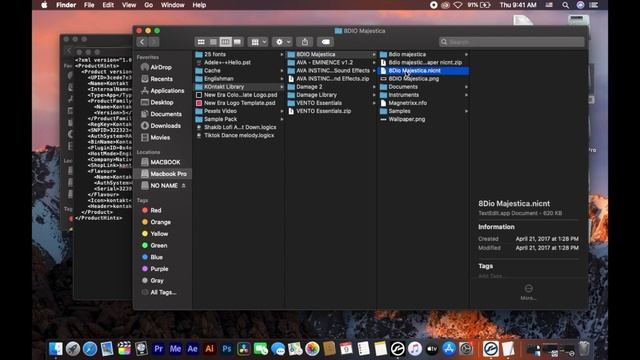Open the Finder menu
The width and height of the screenshot is (640, 360).
[x=66, y=5]
